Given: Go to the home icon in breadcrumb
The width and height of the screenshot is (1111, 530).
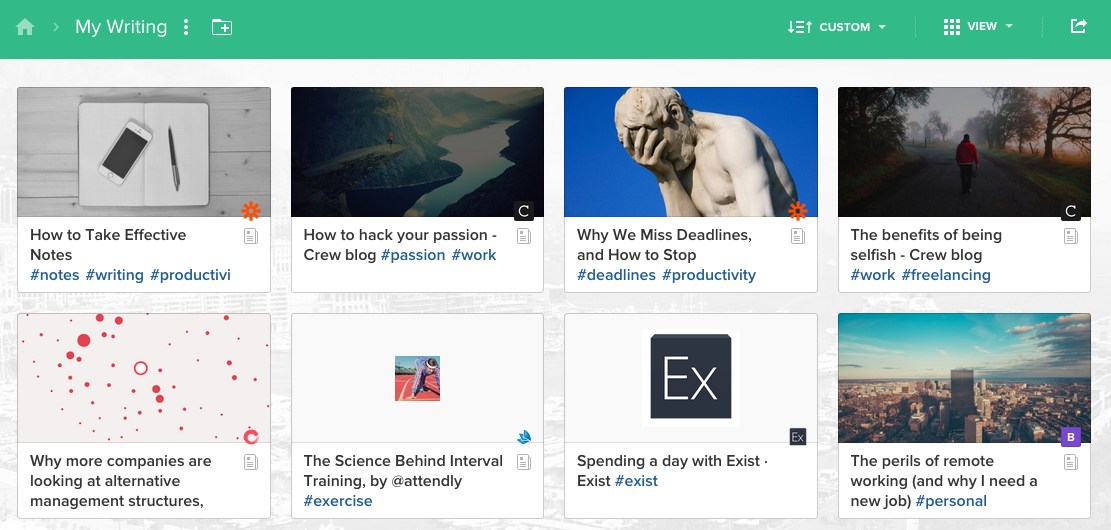Looking at the screenshot, I should tap(25, 27).
